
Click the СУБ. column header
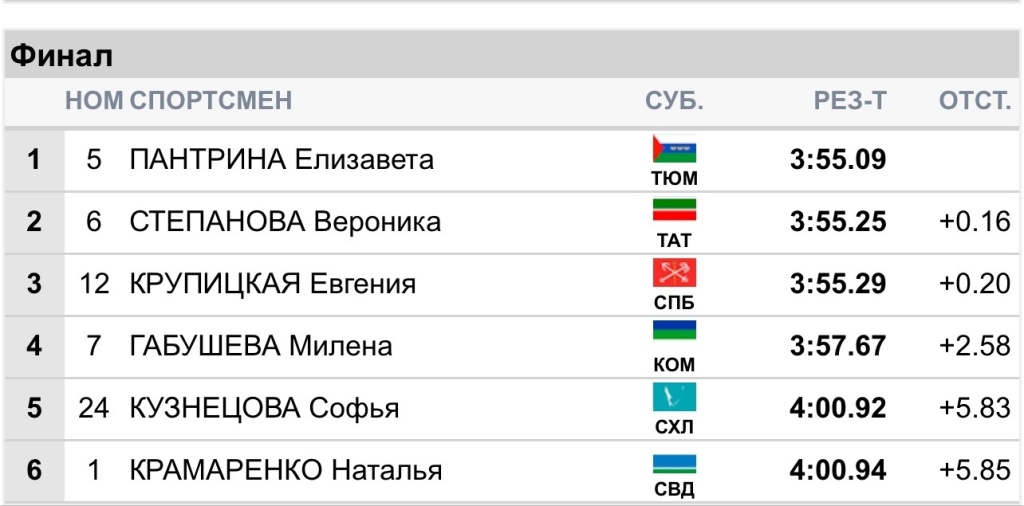click(x=674, y=101)
